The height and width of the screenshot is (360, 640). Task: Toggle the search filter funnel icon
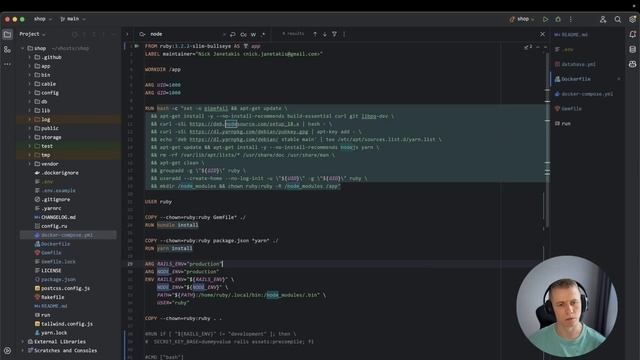click(334, 34)
